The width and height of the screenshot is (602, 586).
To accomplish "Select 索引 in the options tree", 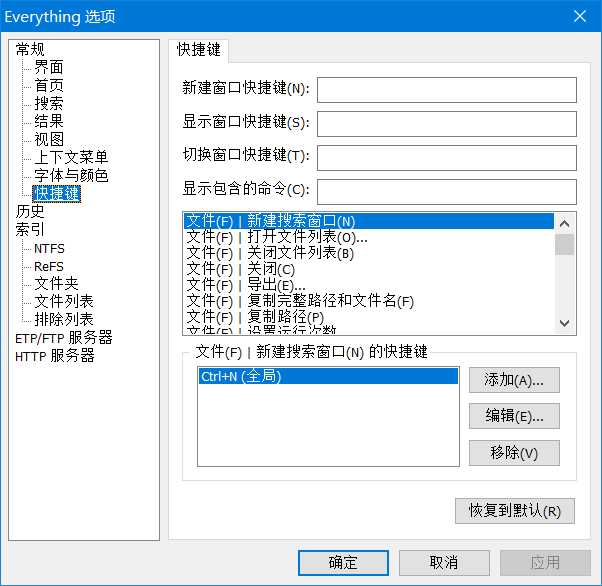I will (30, 229).
